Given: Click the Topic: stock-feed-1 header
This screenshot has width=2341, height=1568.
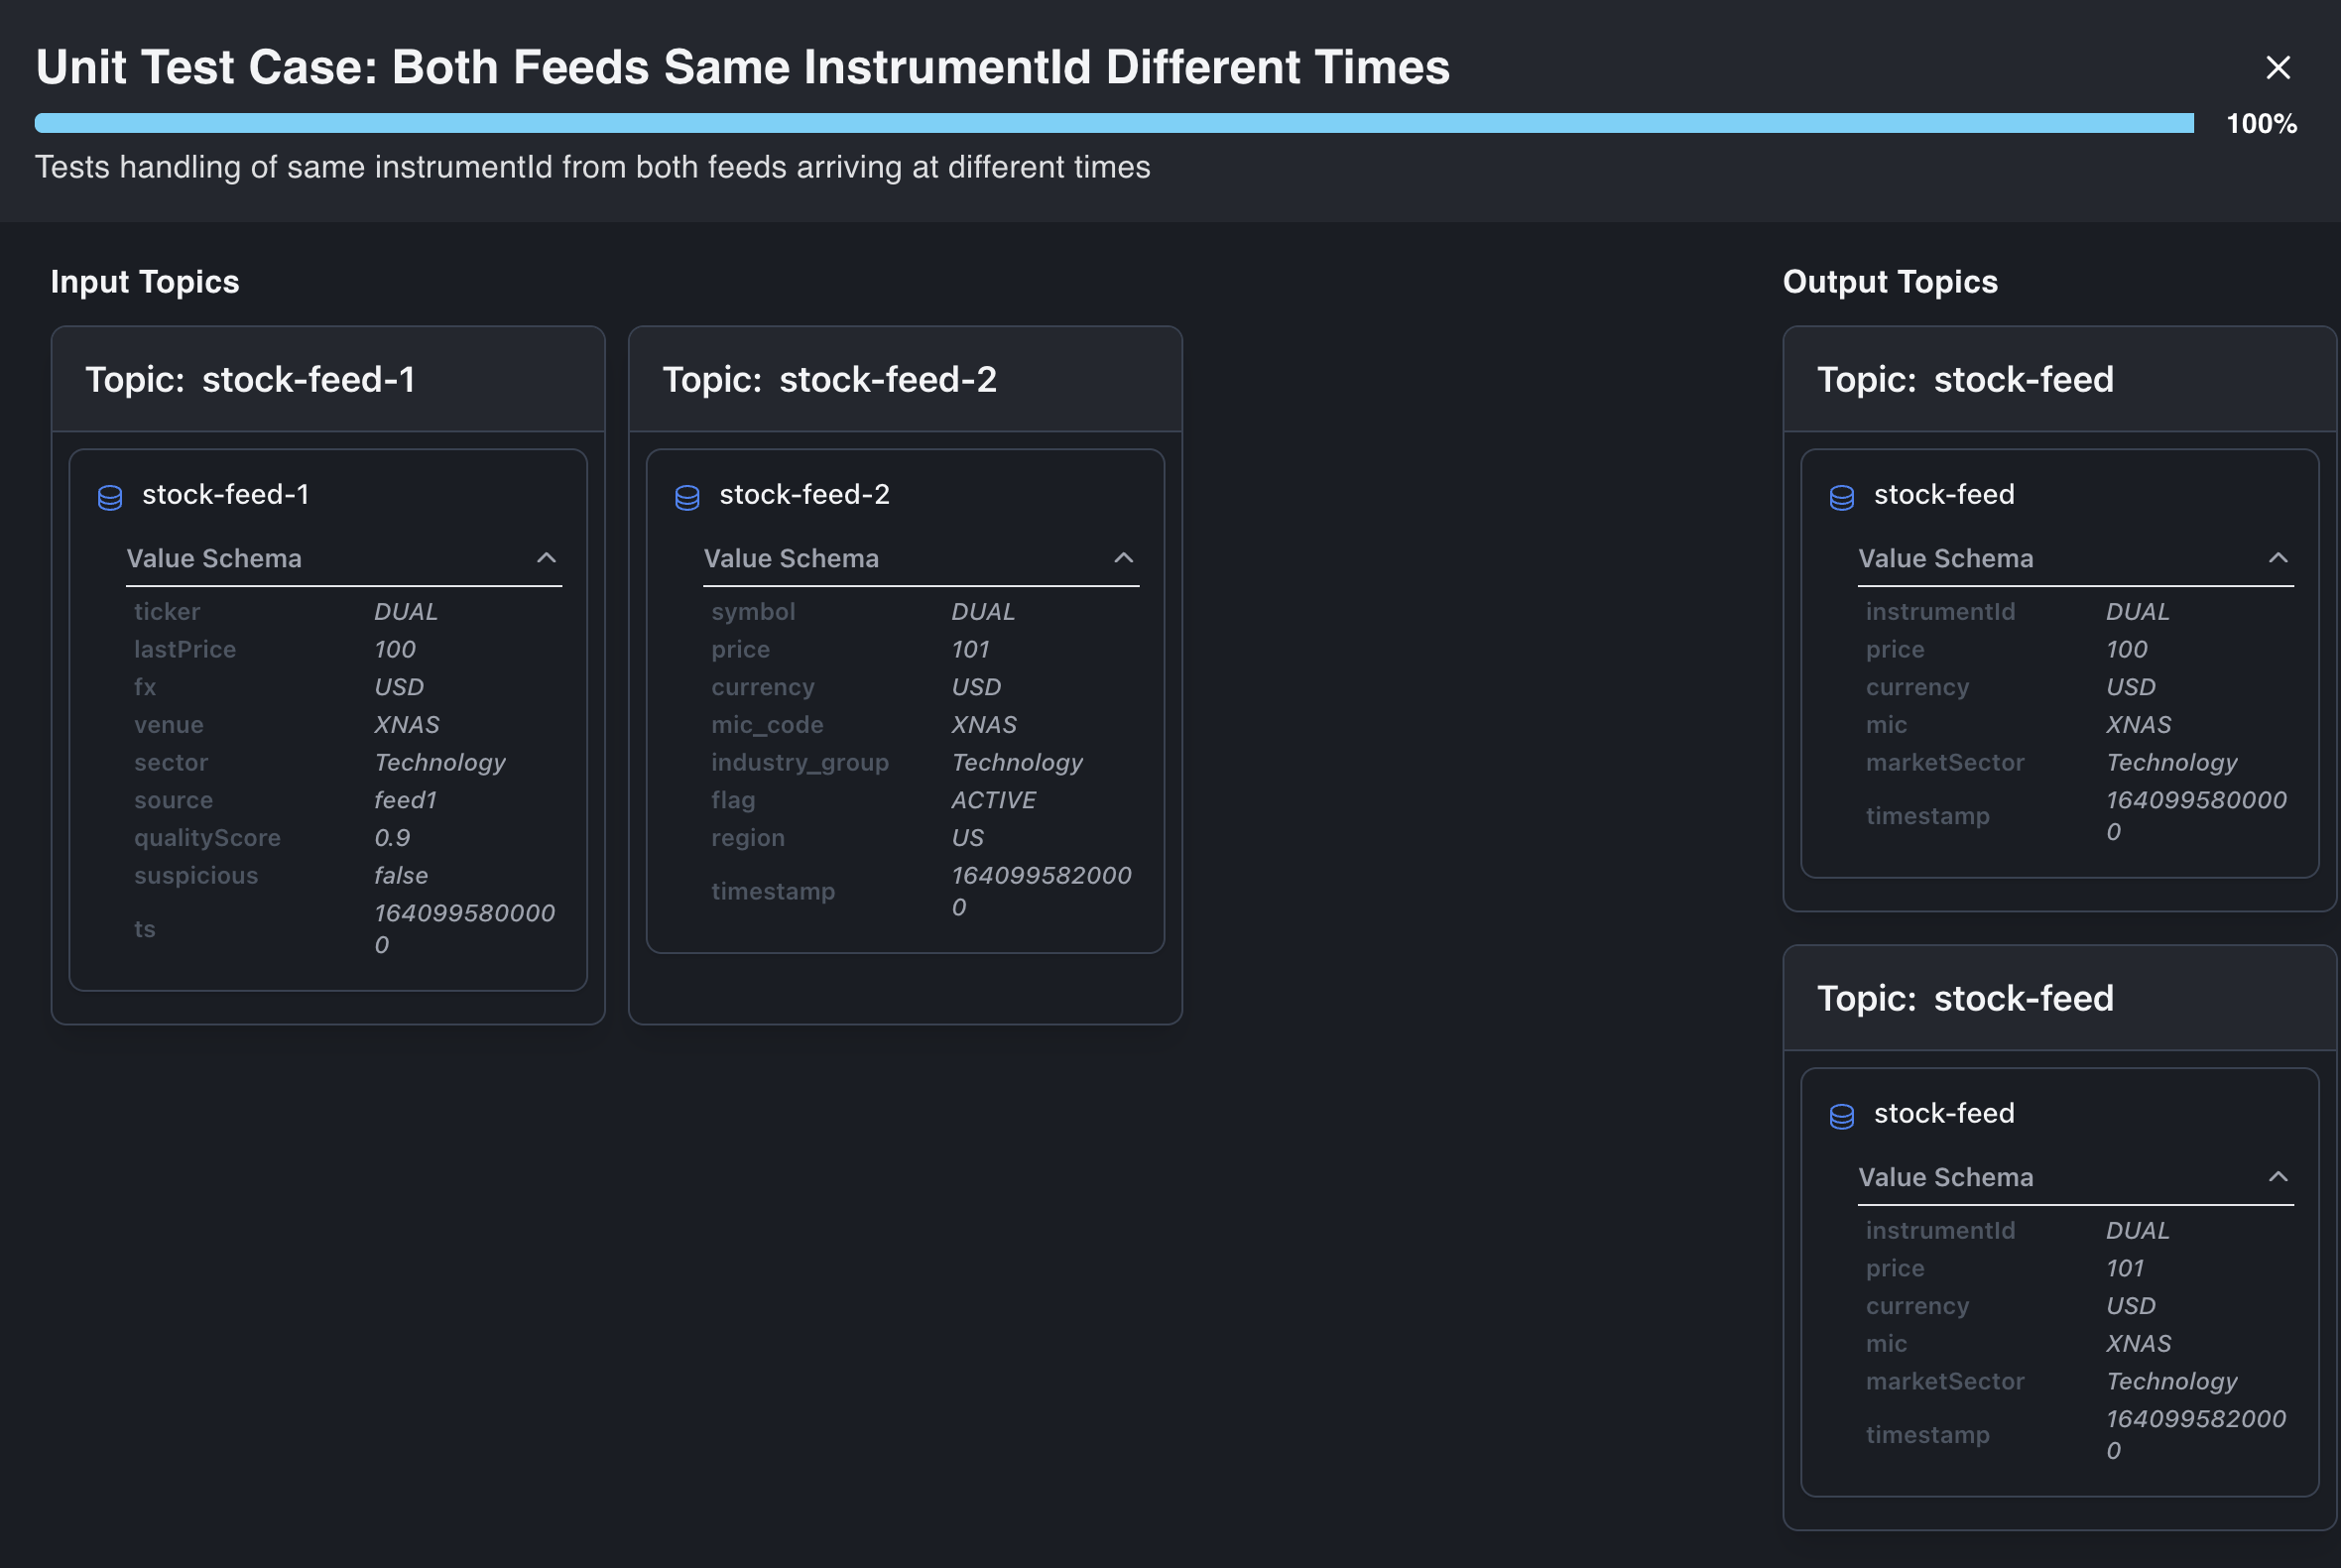Looking at the screenshot, I should pyautogui.click(x=250, y=380).
